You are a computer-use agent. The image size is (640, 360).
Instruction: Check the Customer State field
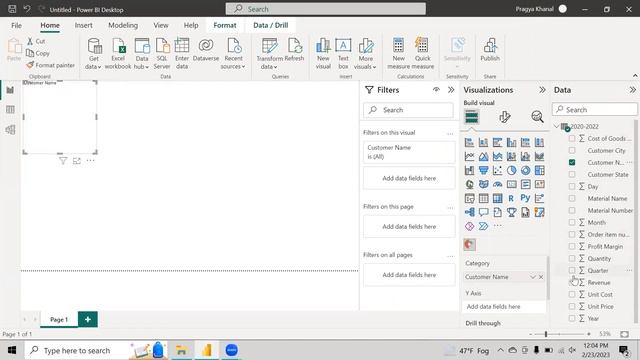tap(572, 174)
